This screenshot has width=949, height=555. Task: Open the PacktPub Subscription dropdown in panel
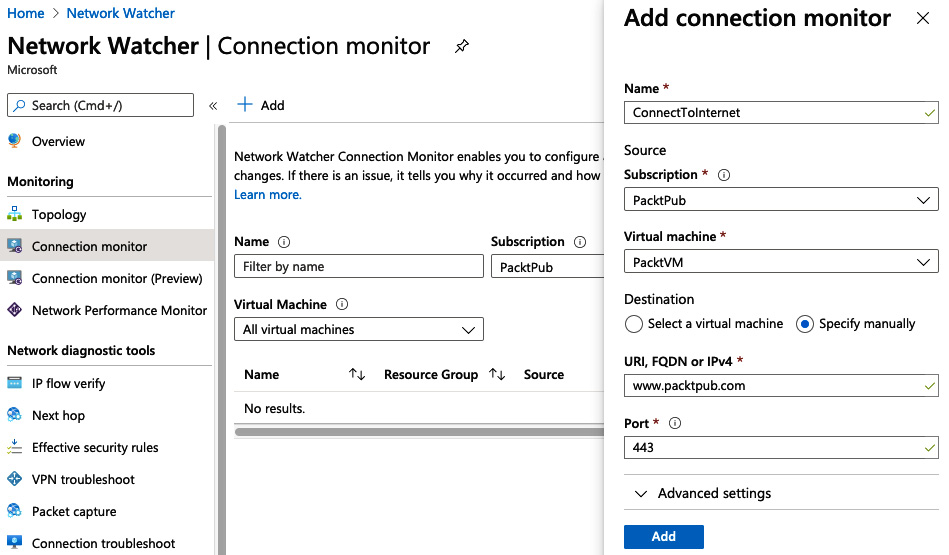click(781, 200)
